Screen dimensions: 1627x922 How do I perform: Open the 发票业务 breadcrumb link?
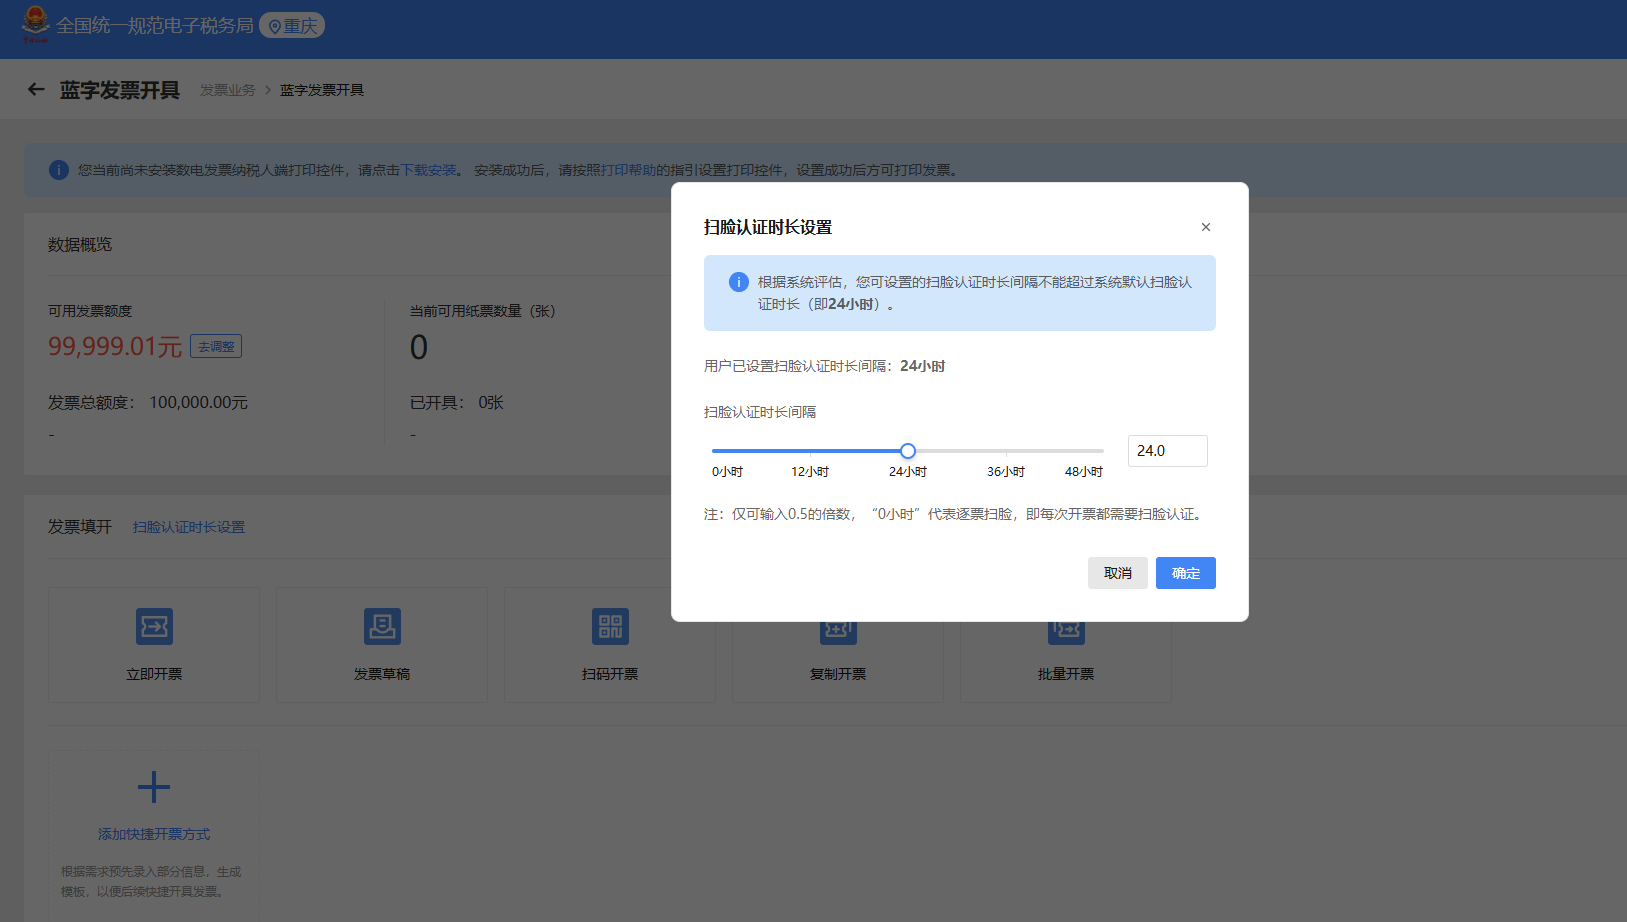tap(228, 90)
